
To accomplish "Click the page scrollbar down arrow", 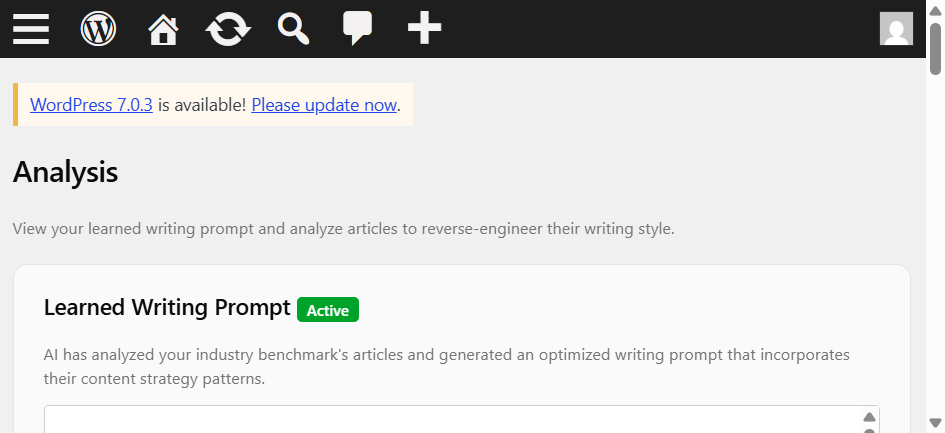I will click(935, 422).
